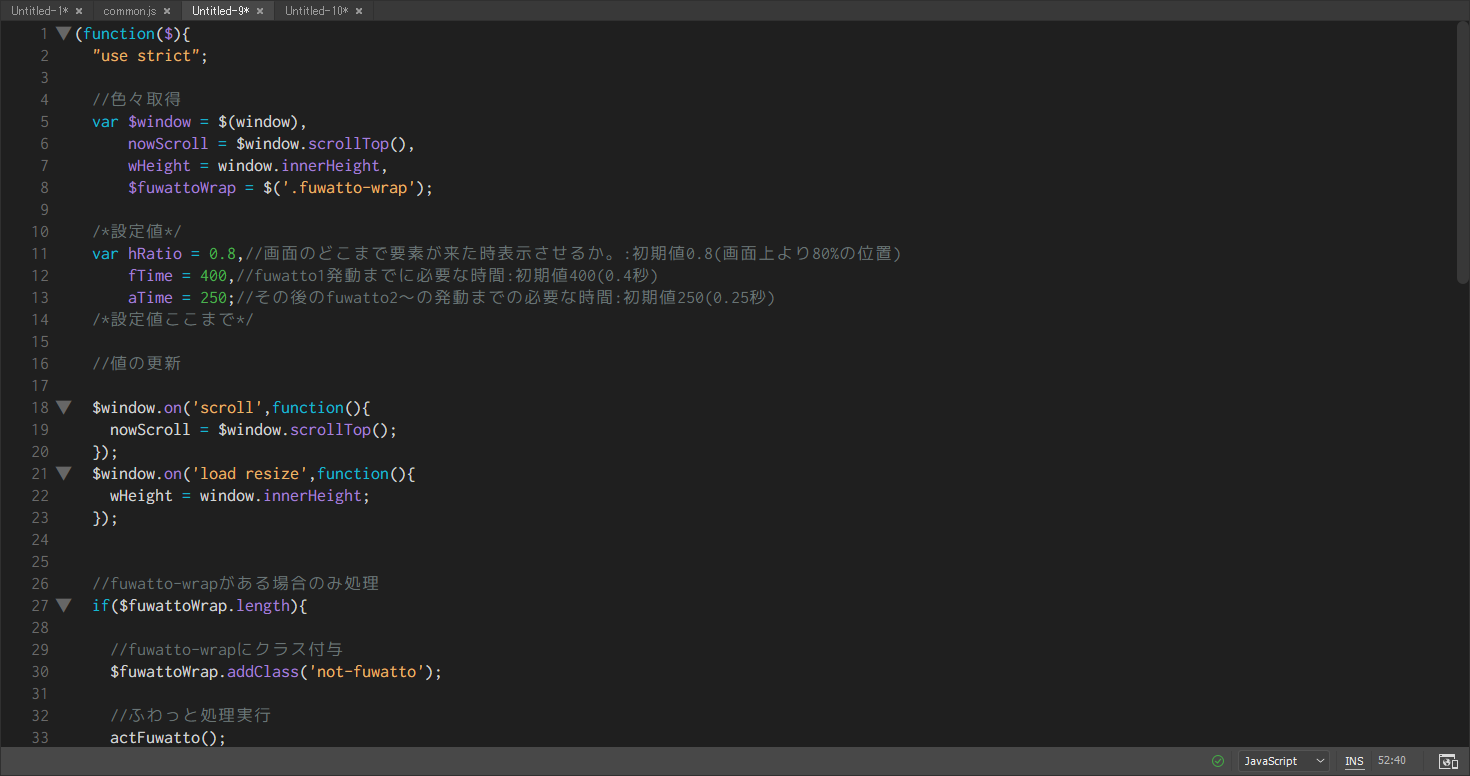Viewport: 1470px width, 776px height.
Task: Close the Untitled-1* tab
Action: [79, 11]
